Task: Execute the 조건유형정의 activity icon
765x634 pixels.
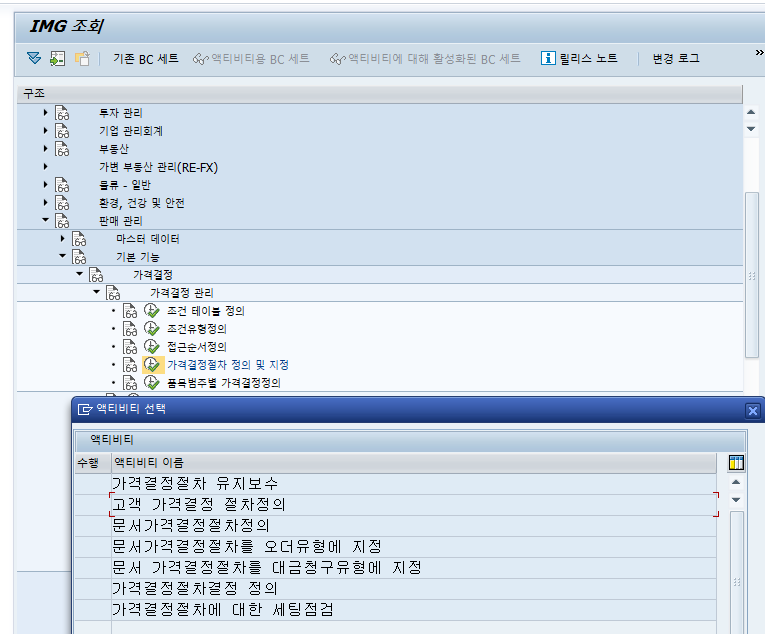Action: click(152, 328)
